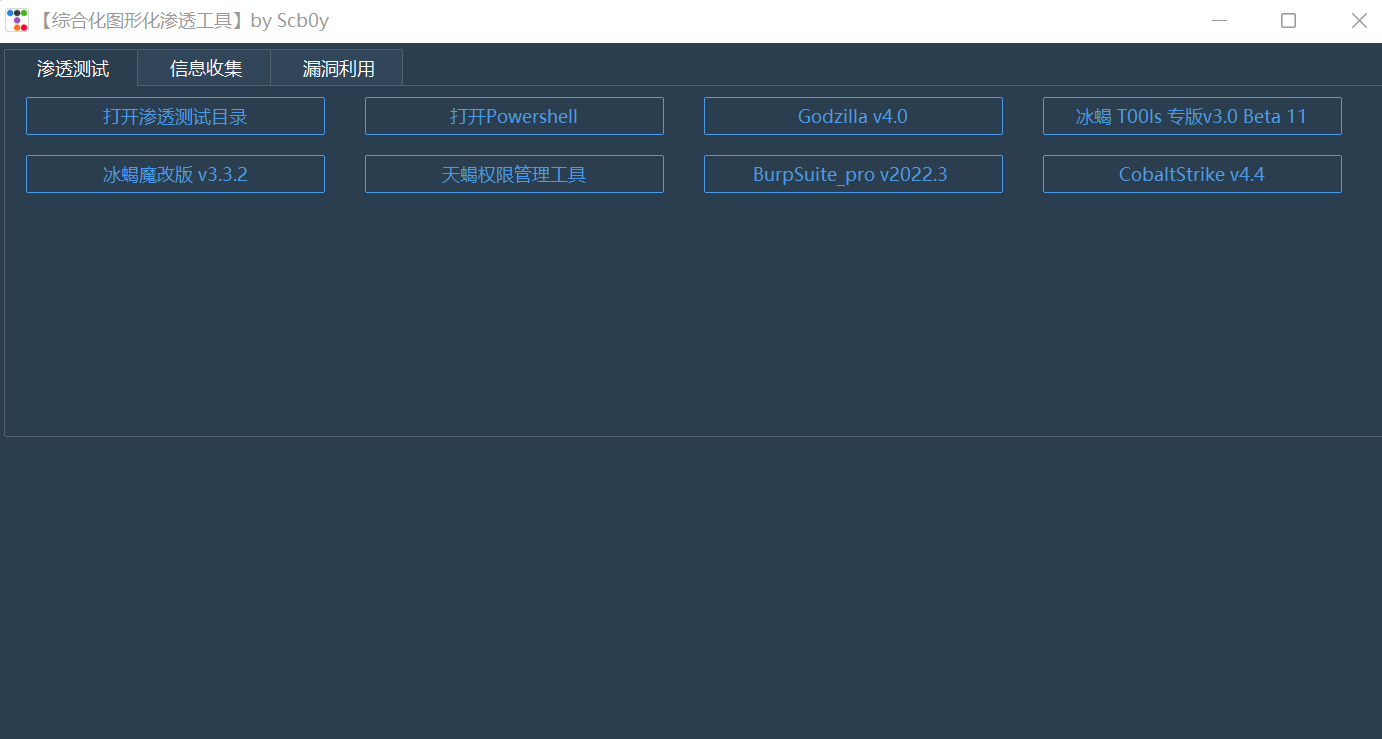The height and width of the screenshot is (739, 1382).
Task: Launch 冰蝎魔改版 v3.3.2
Action: pyautogui.click(x=175, y=174)
